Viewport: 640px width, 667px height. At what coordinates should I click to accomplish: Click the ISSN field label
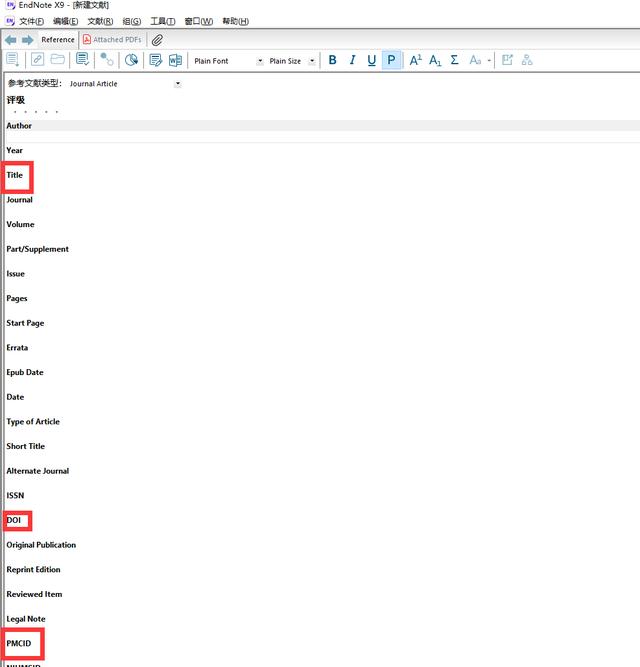point(15,496)
